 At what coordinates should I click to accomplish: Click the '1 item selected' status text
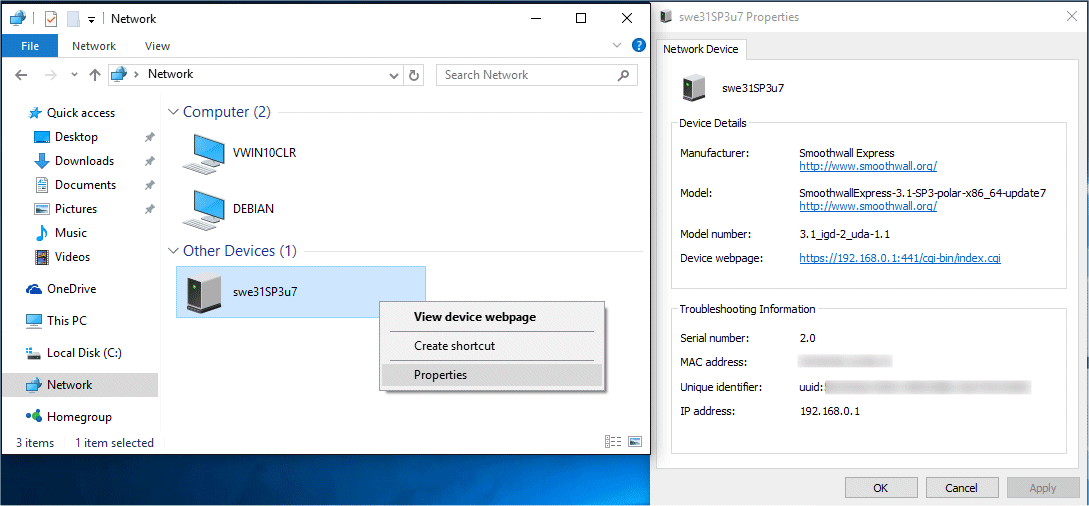click(115, 443)
